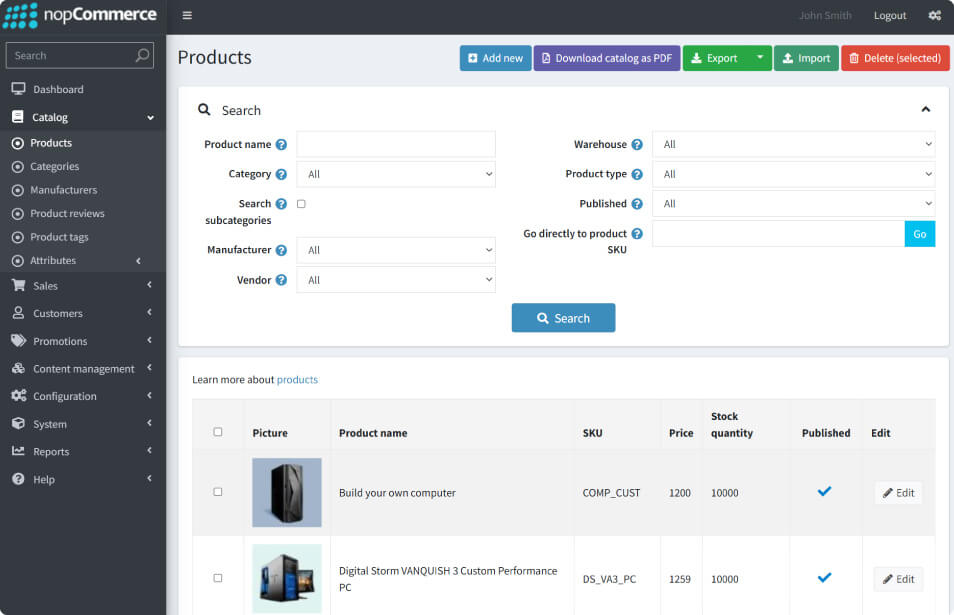The width and height of the screenshot is (954, 615).
Task: Click Published help question mark icon
Action: tap(637, 204)
